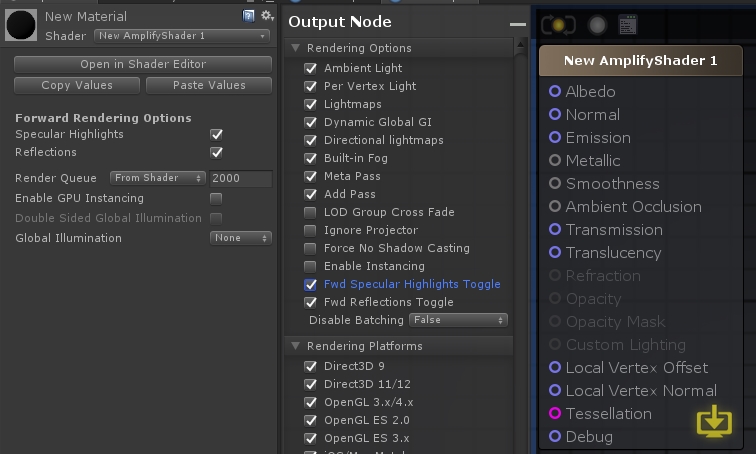Click the Smoothness input port circle

[555, 183]
